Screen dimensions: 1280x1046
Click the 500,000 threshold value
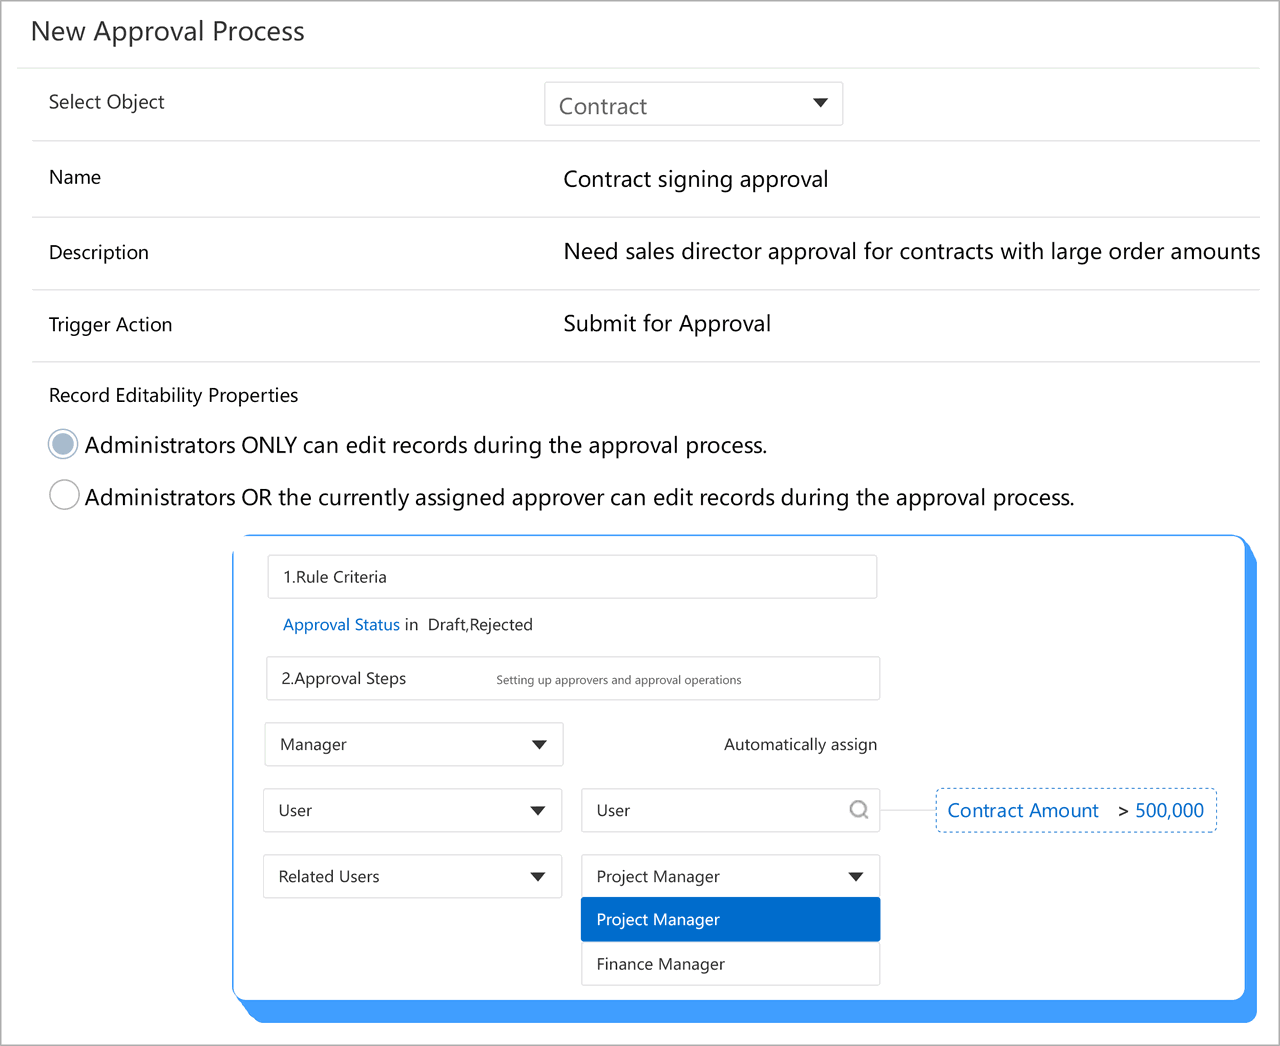point(1169,811)
